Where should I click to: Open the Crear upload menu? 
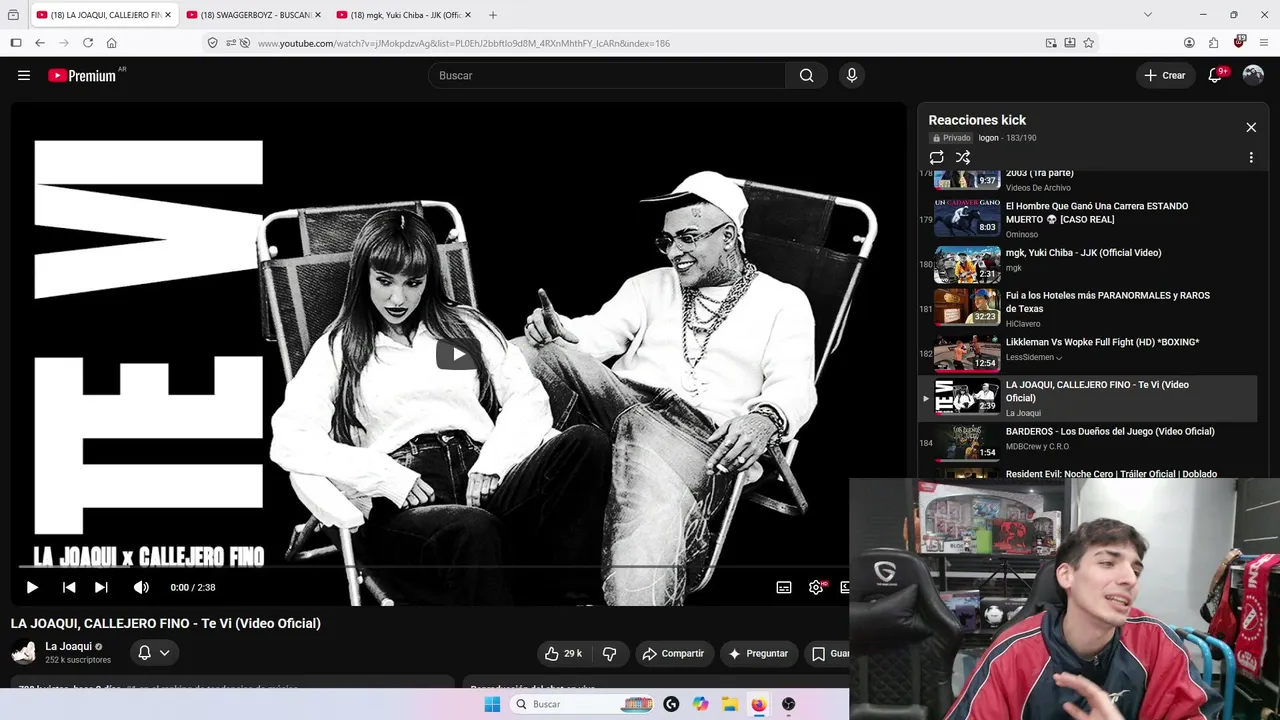(1164, 75)
